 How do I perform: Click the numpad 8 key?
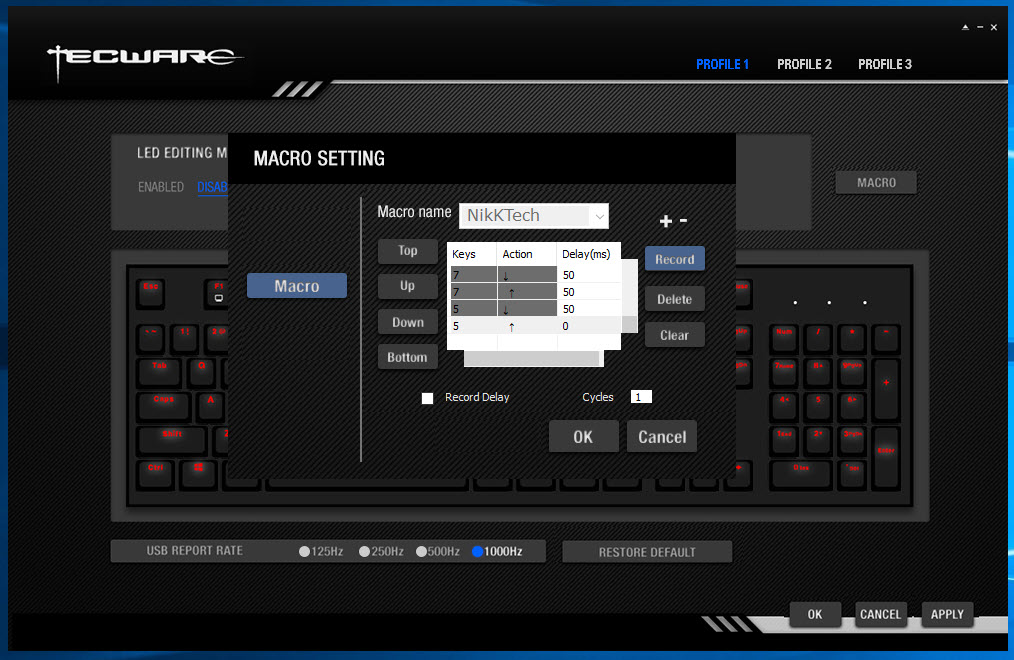pos(818,373)
